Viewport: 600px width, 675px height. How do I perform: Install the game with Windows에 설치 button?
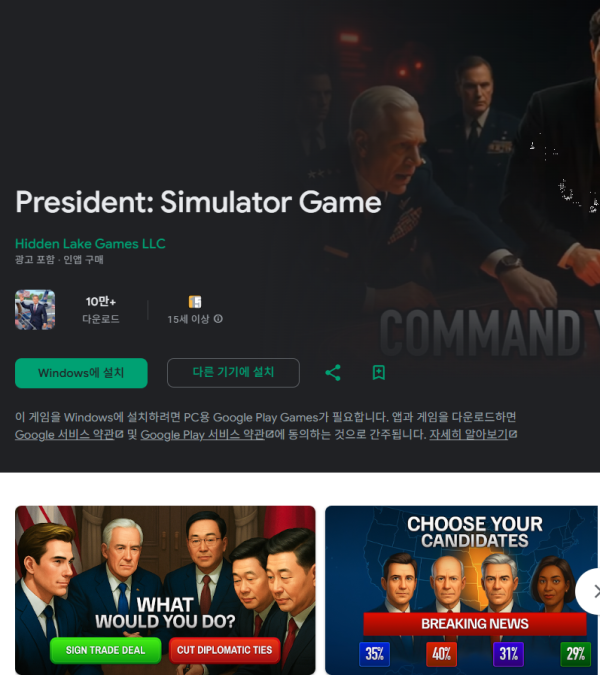click(x=81, y=373)
